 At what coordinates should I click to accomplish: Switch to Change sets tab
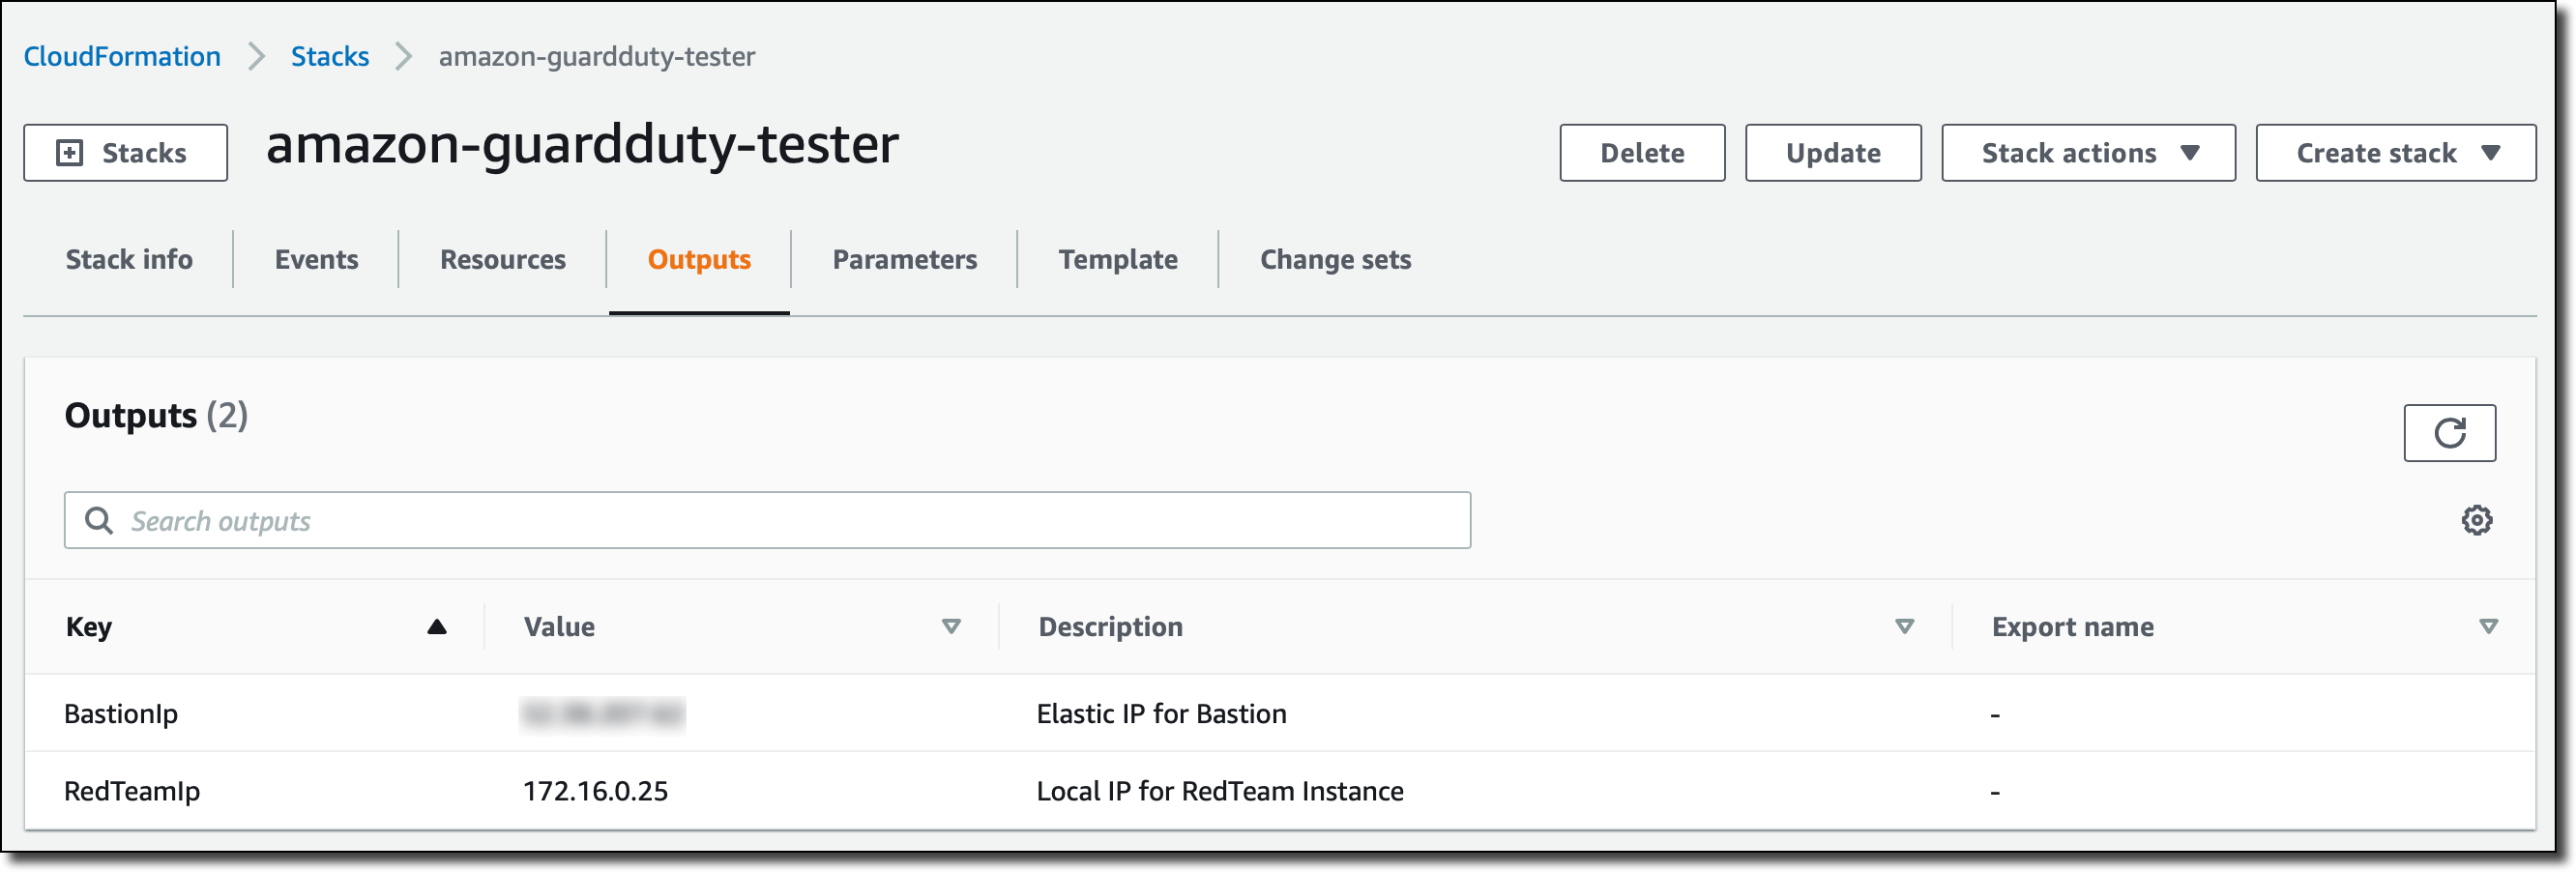click(1335, 260)
